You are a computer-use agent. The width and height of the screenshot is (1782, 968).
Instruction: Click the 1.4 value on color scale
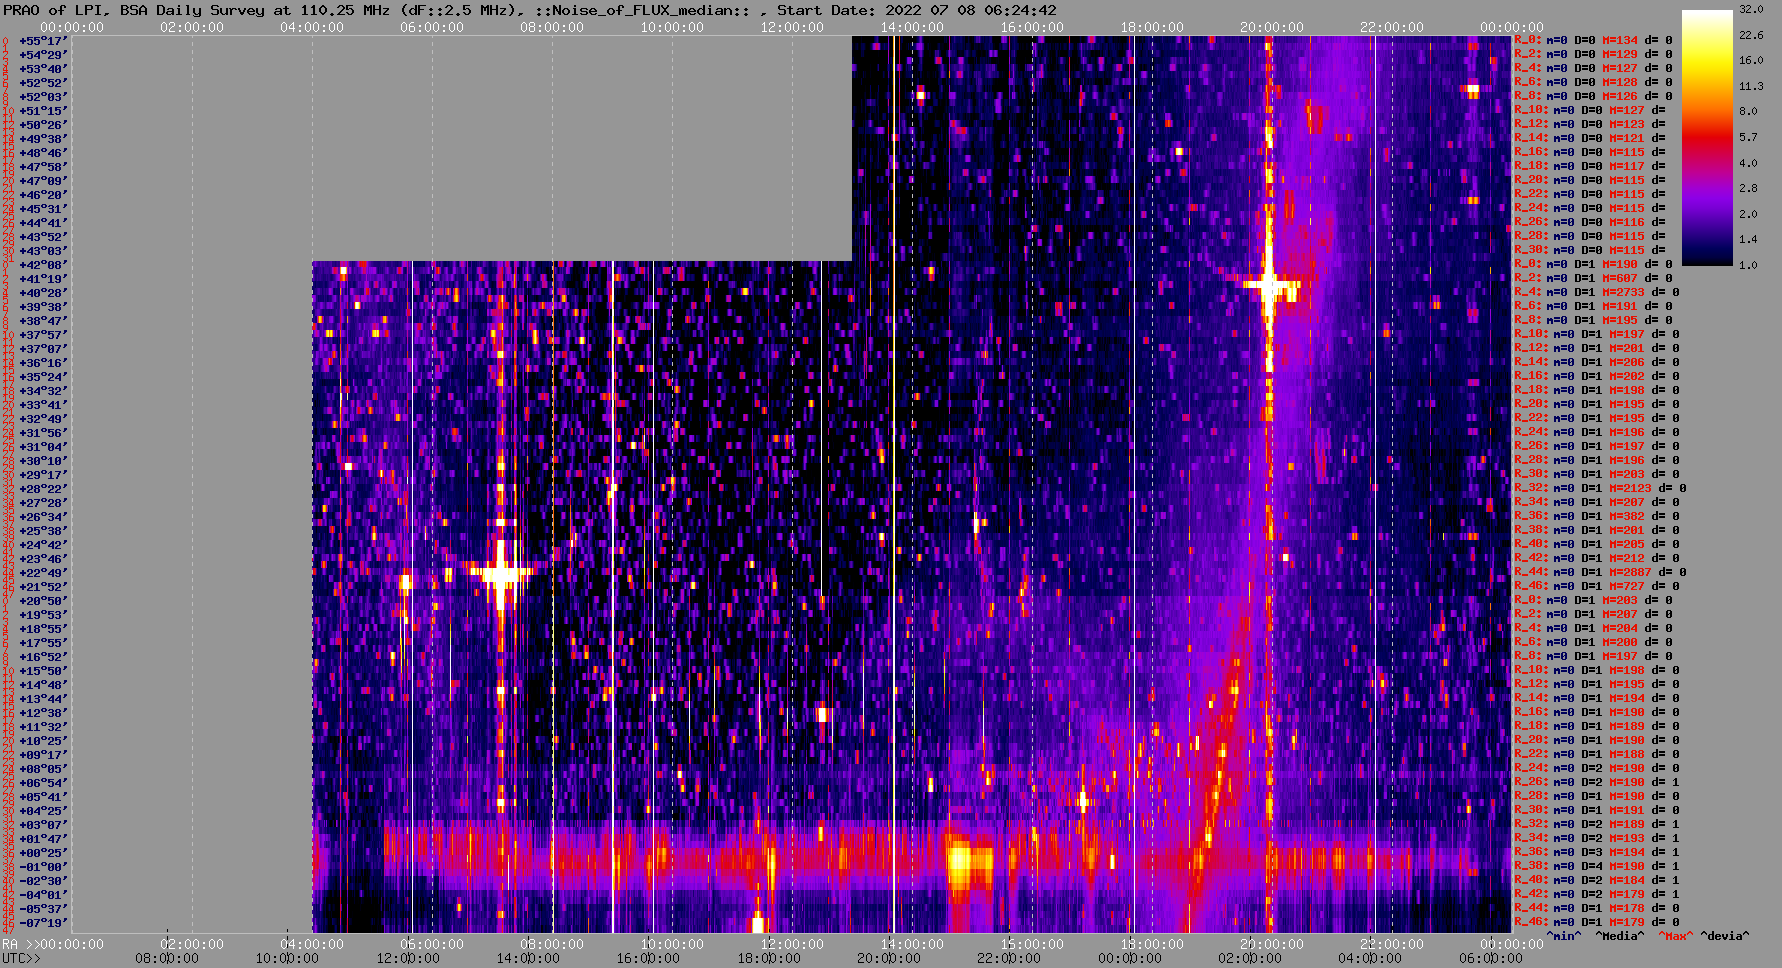point(1748,240)
